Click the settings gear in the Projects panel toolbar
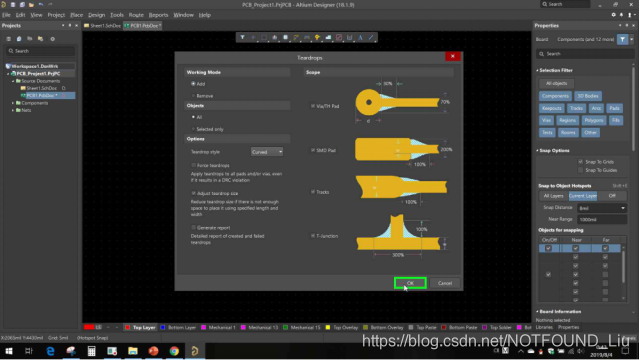This screenshot has width=639, height=360. (x=53, y=39)
